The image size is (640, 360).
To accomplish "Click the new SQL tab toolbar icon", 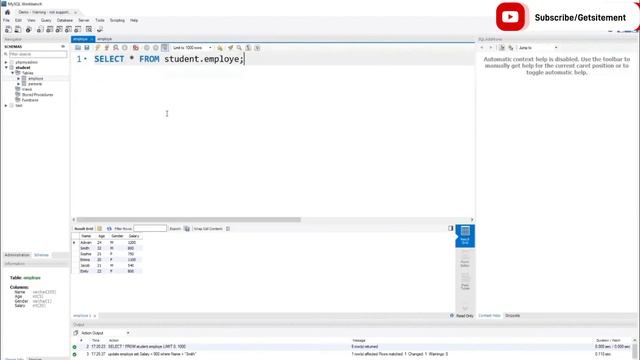I will (8, 29).
